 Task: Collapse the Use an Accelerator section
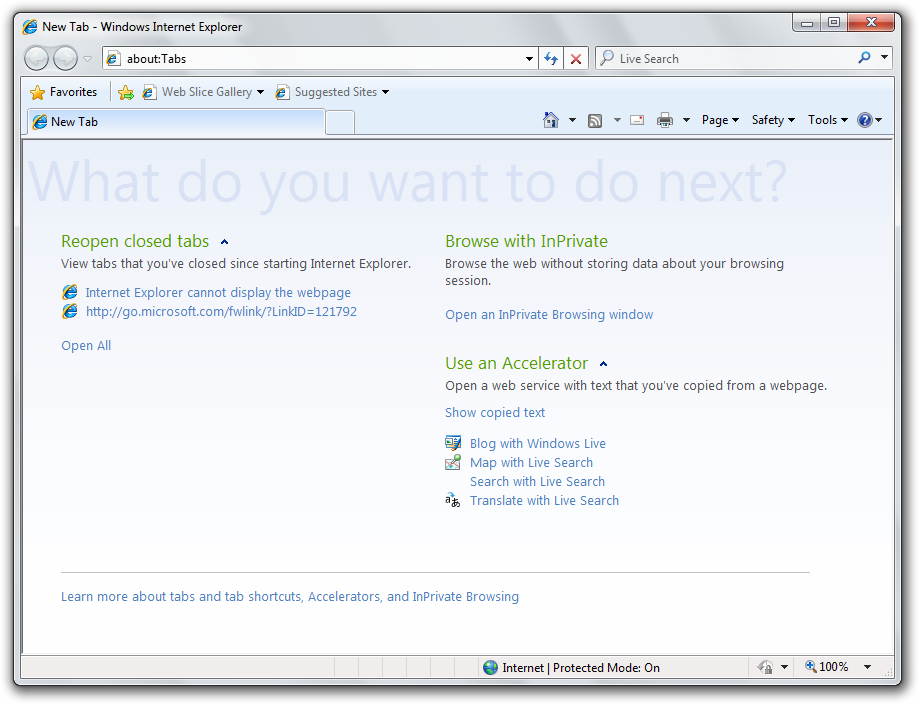[x=603, y=364]
